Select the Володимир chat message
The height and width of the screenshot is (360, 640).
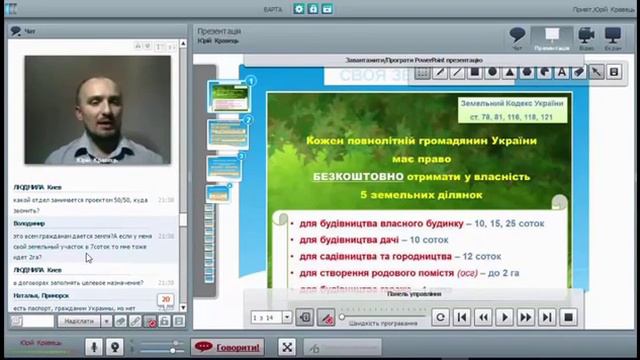(x=93, y=241)
